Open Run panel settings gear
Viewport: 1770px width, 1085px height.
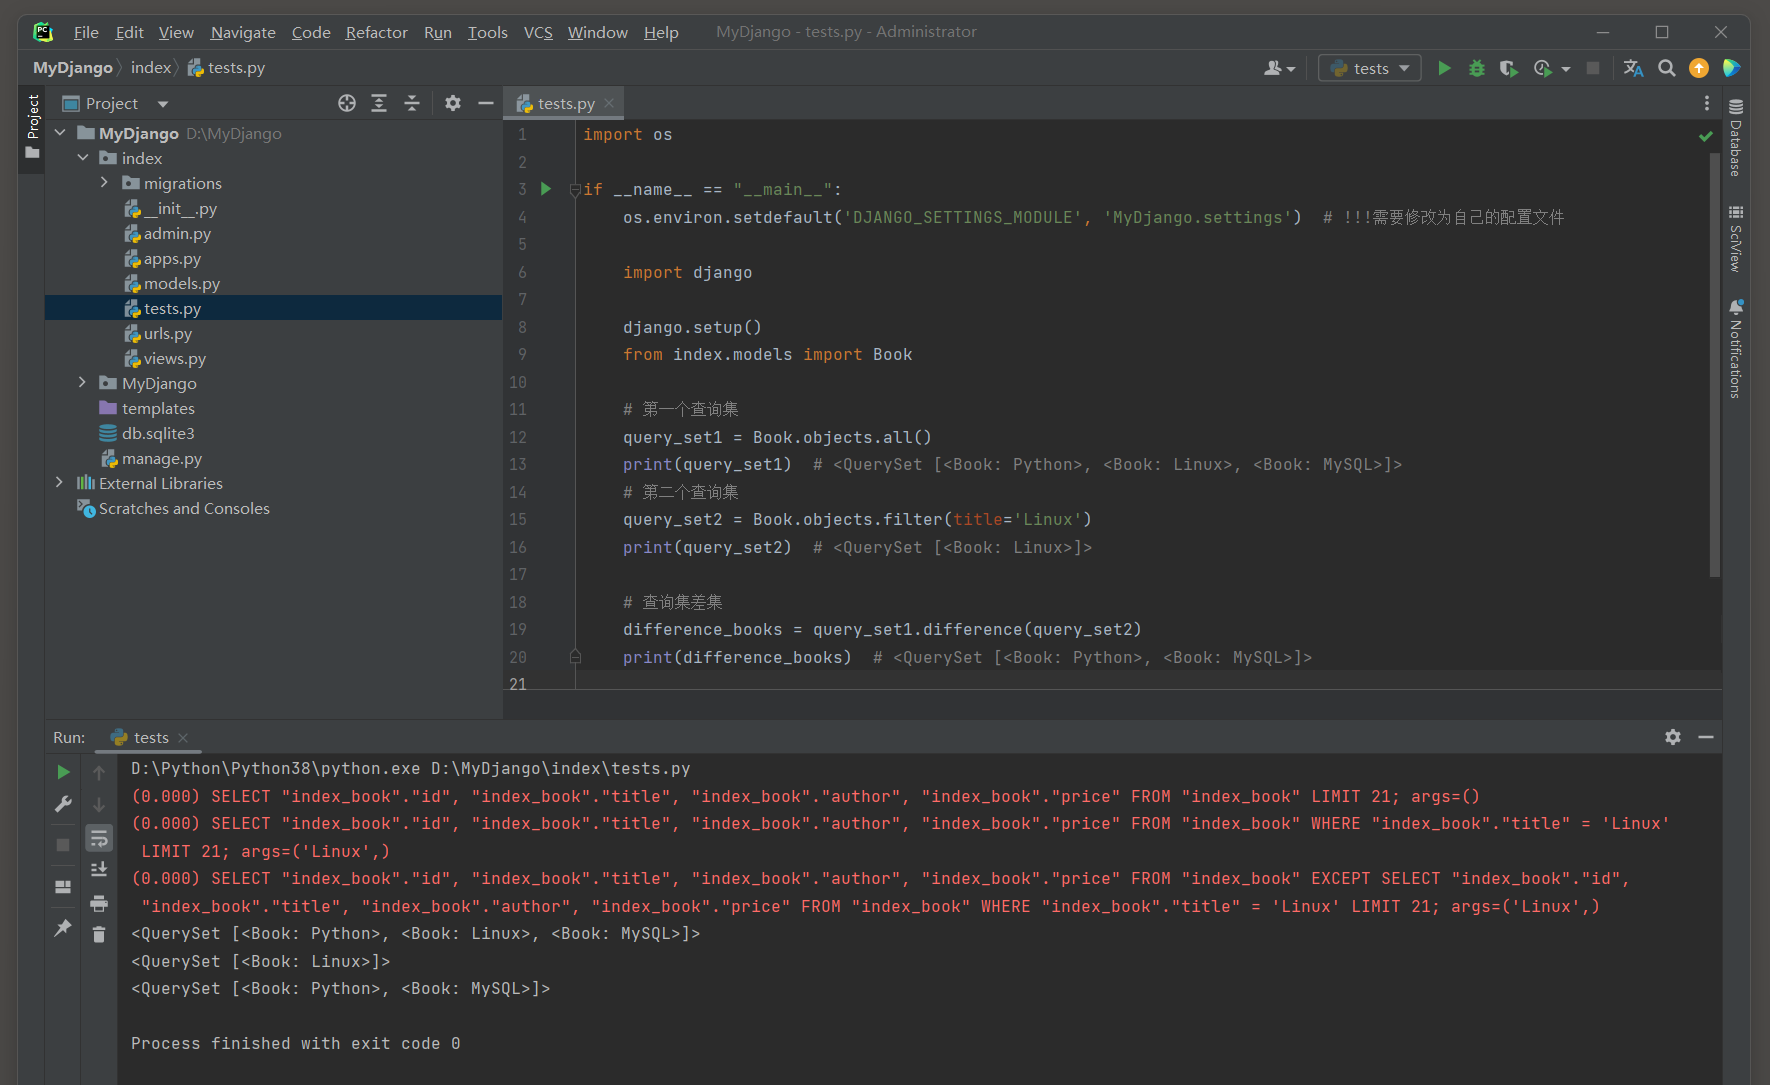point(1673,737)
